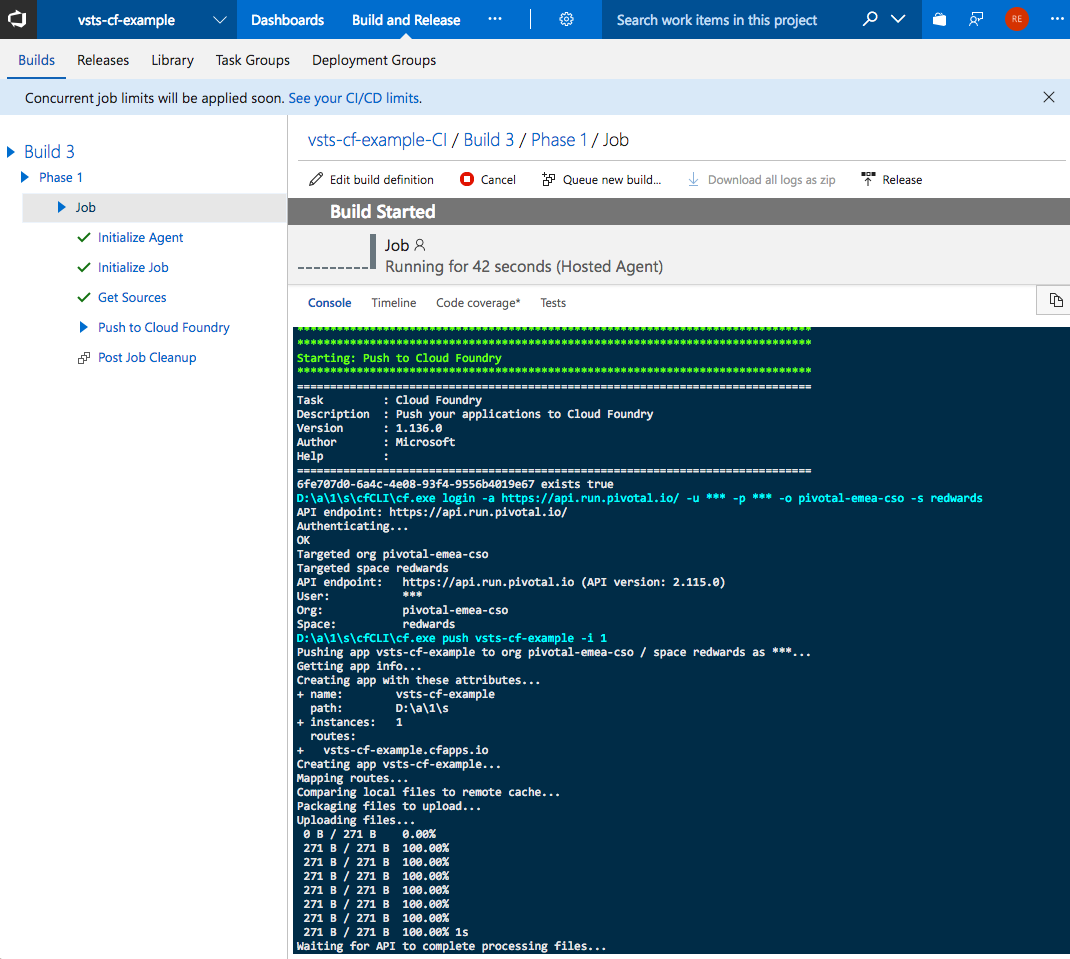Switch to the Releases tab
This screenshot has height=959, width=1070.
[x=103, y=60]
